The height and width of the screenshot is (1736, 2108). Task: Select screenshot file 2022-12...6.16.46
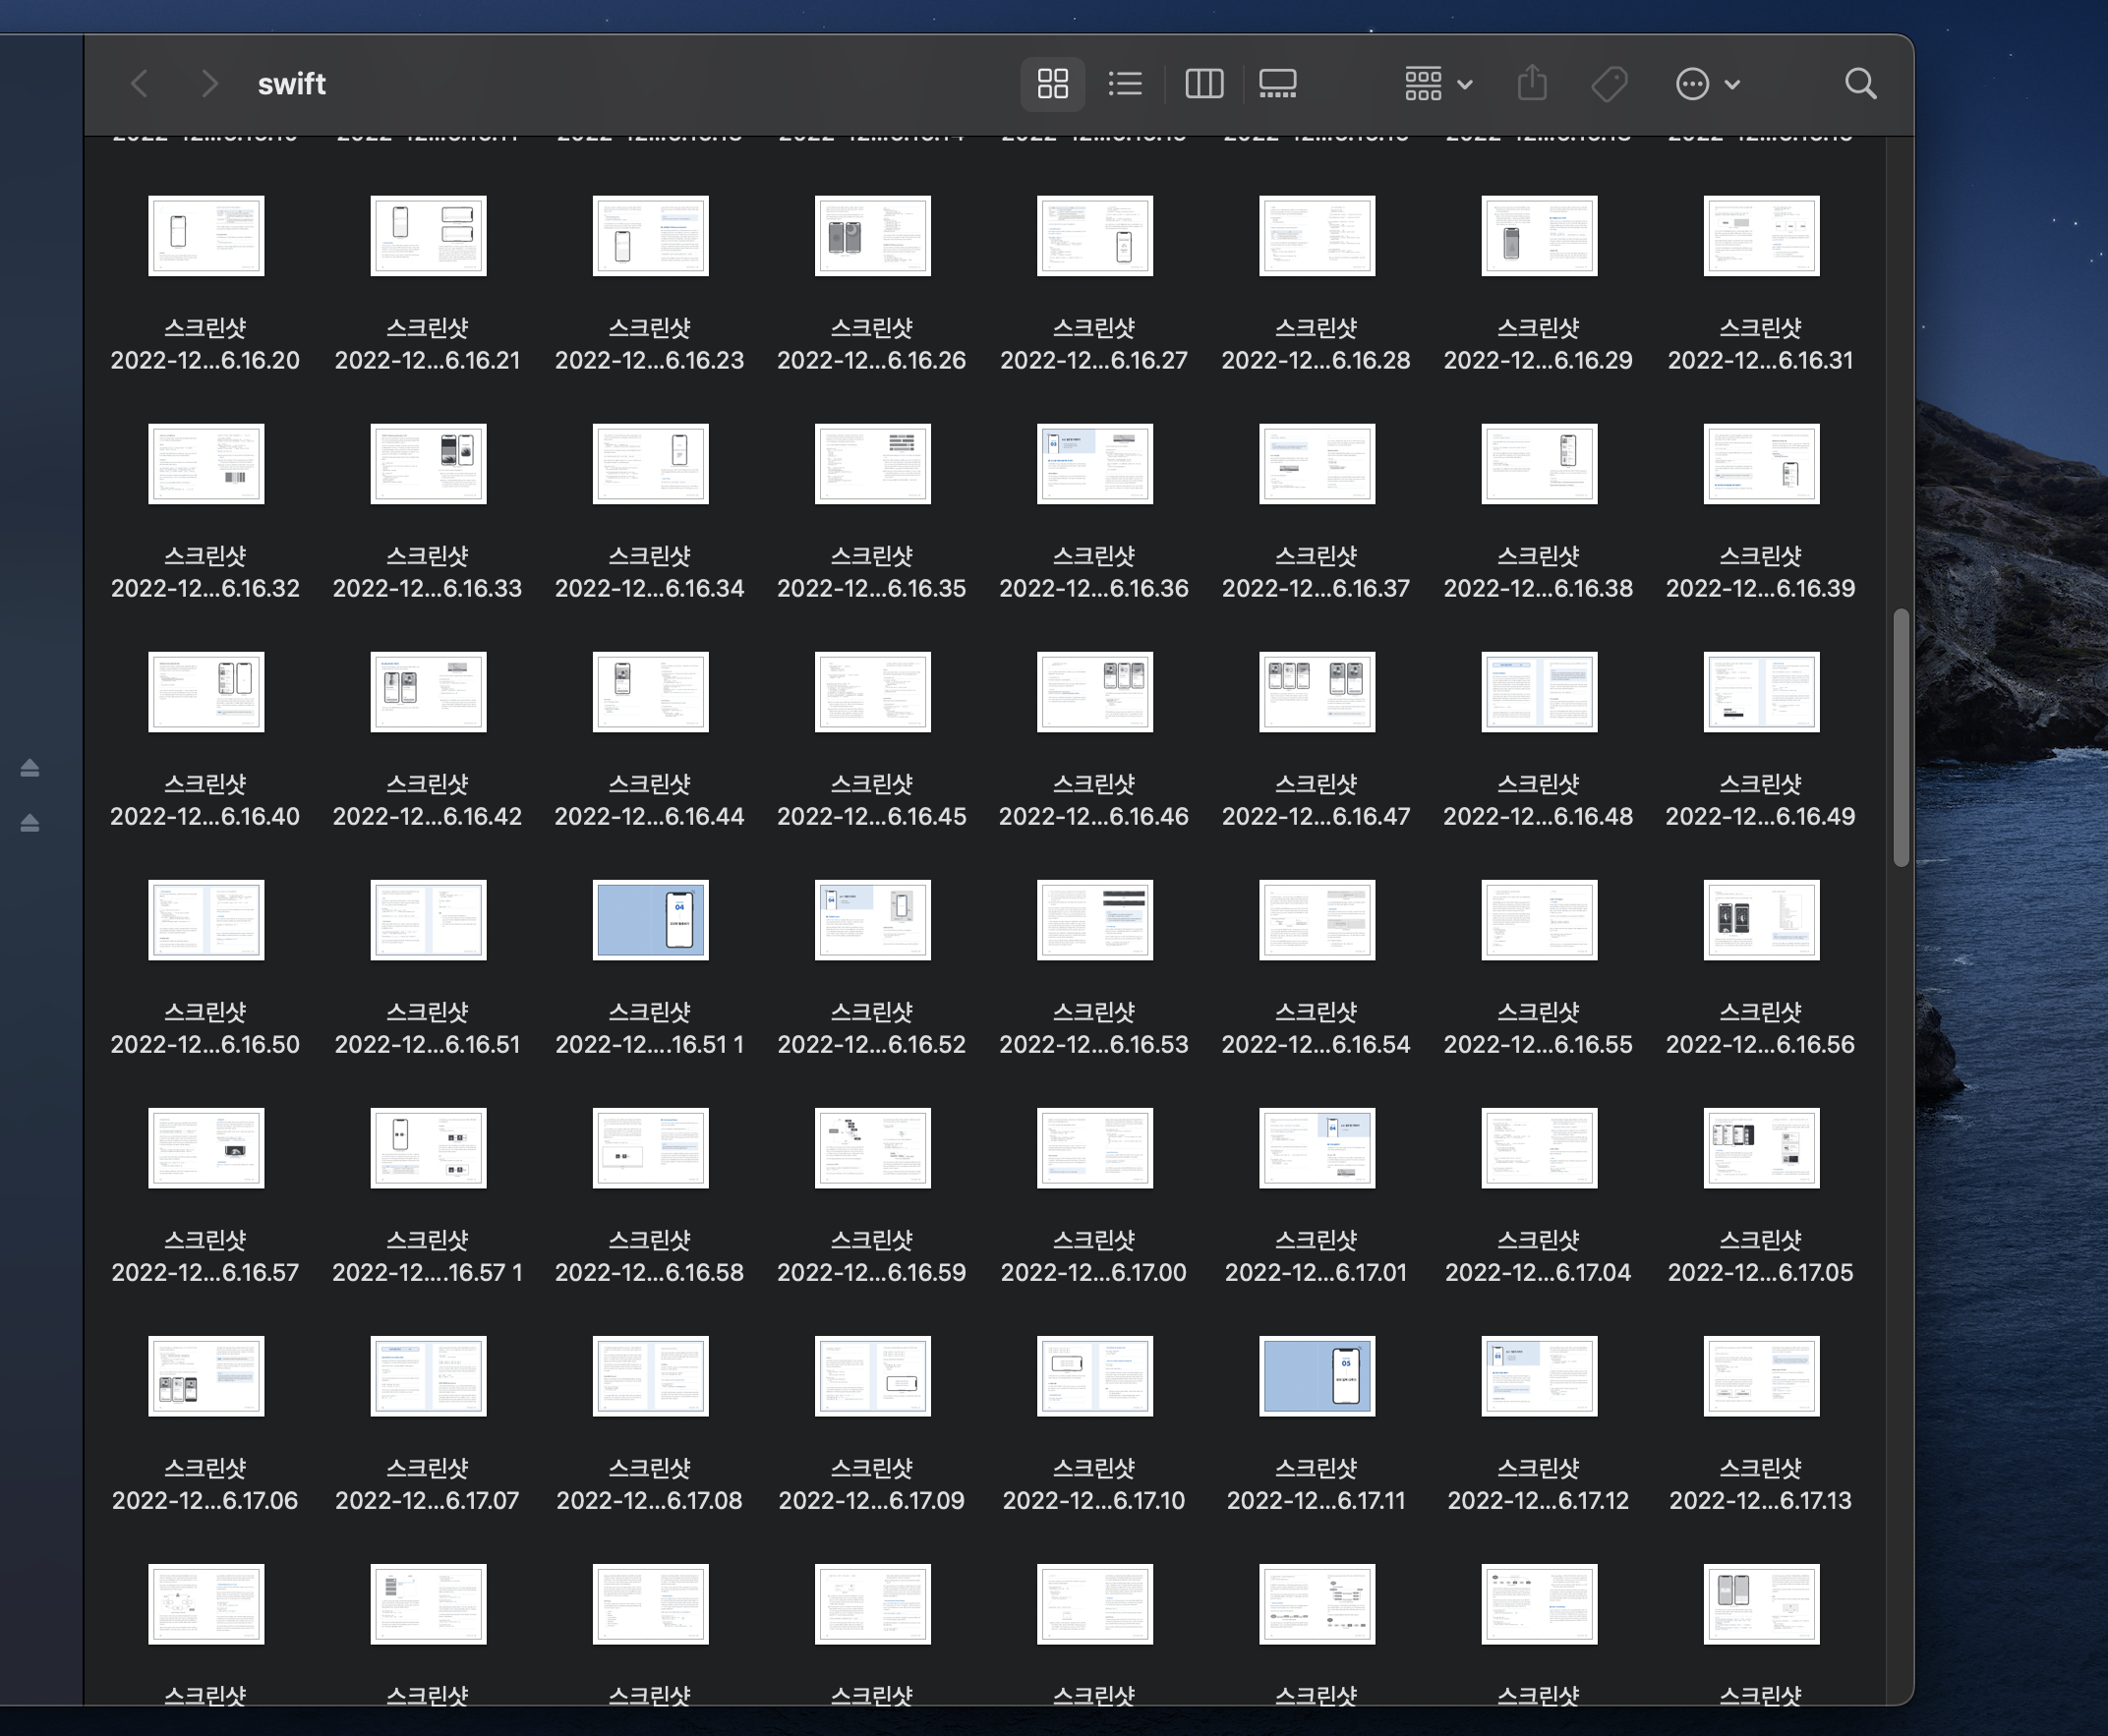point(1094,692)
